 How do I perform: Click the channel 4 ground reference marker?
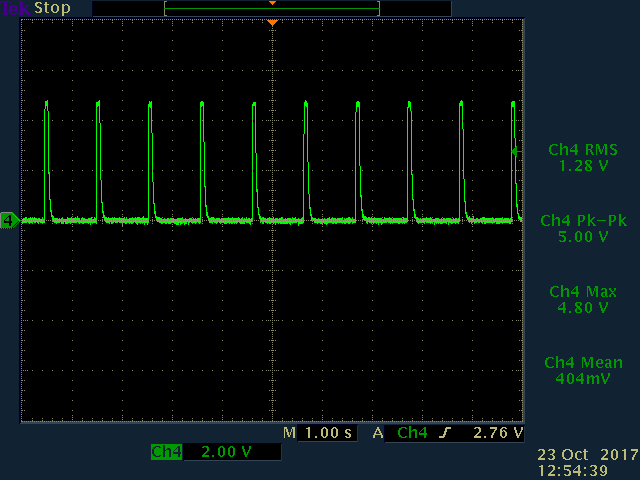9,220
